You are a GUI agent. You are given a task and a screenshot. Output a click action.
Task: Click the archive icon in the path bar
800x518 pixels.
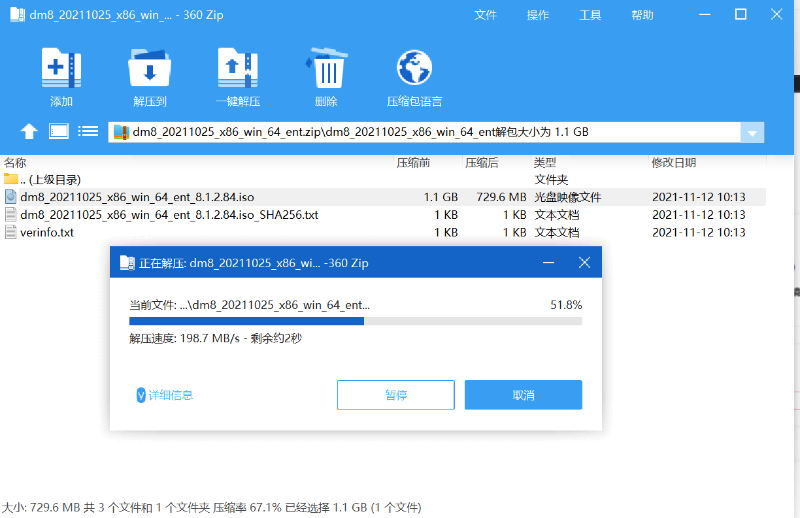(x=121, y=132)
